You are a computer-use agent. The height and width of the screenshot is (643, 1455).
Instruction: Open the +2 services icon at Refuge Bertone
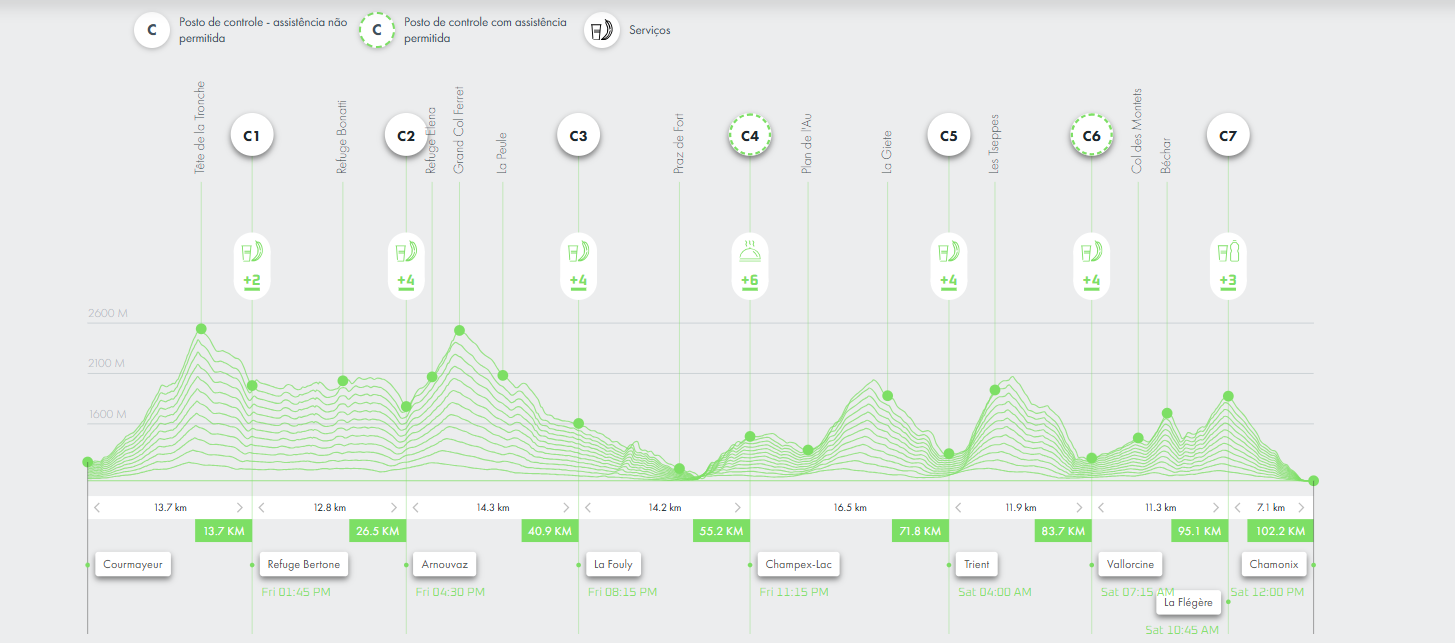coord(252,266)
